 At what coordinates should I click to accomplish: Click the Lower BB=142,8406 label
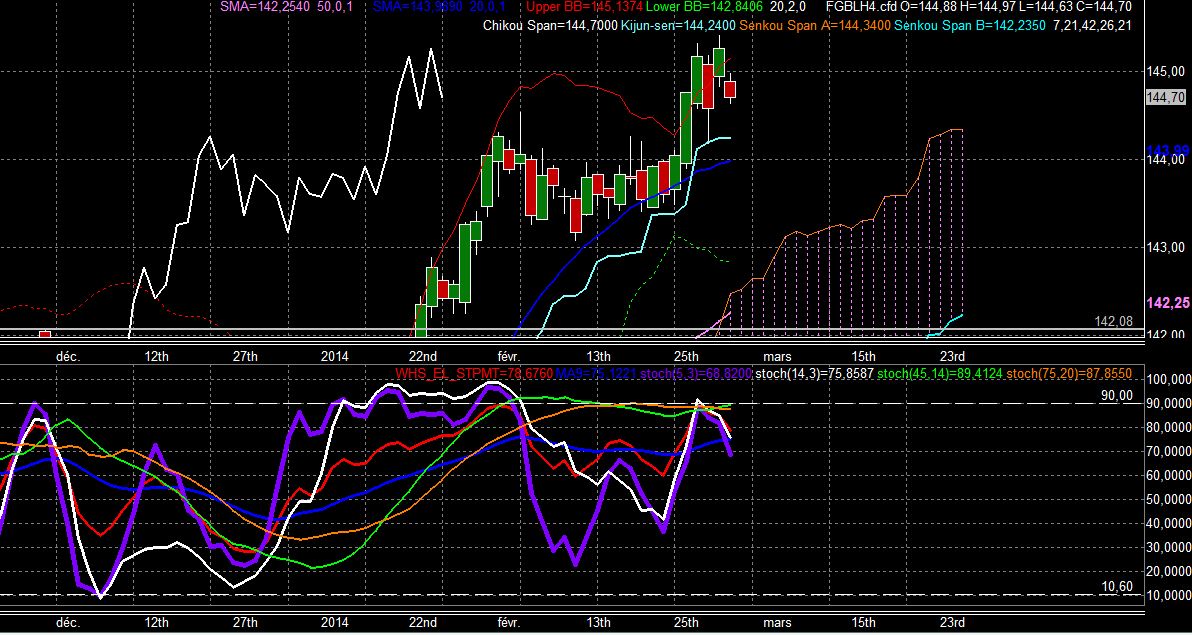click(702, 7)
